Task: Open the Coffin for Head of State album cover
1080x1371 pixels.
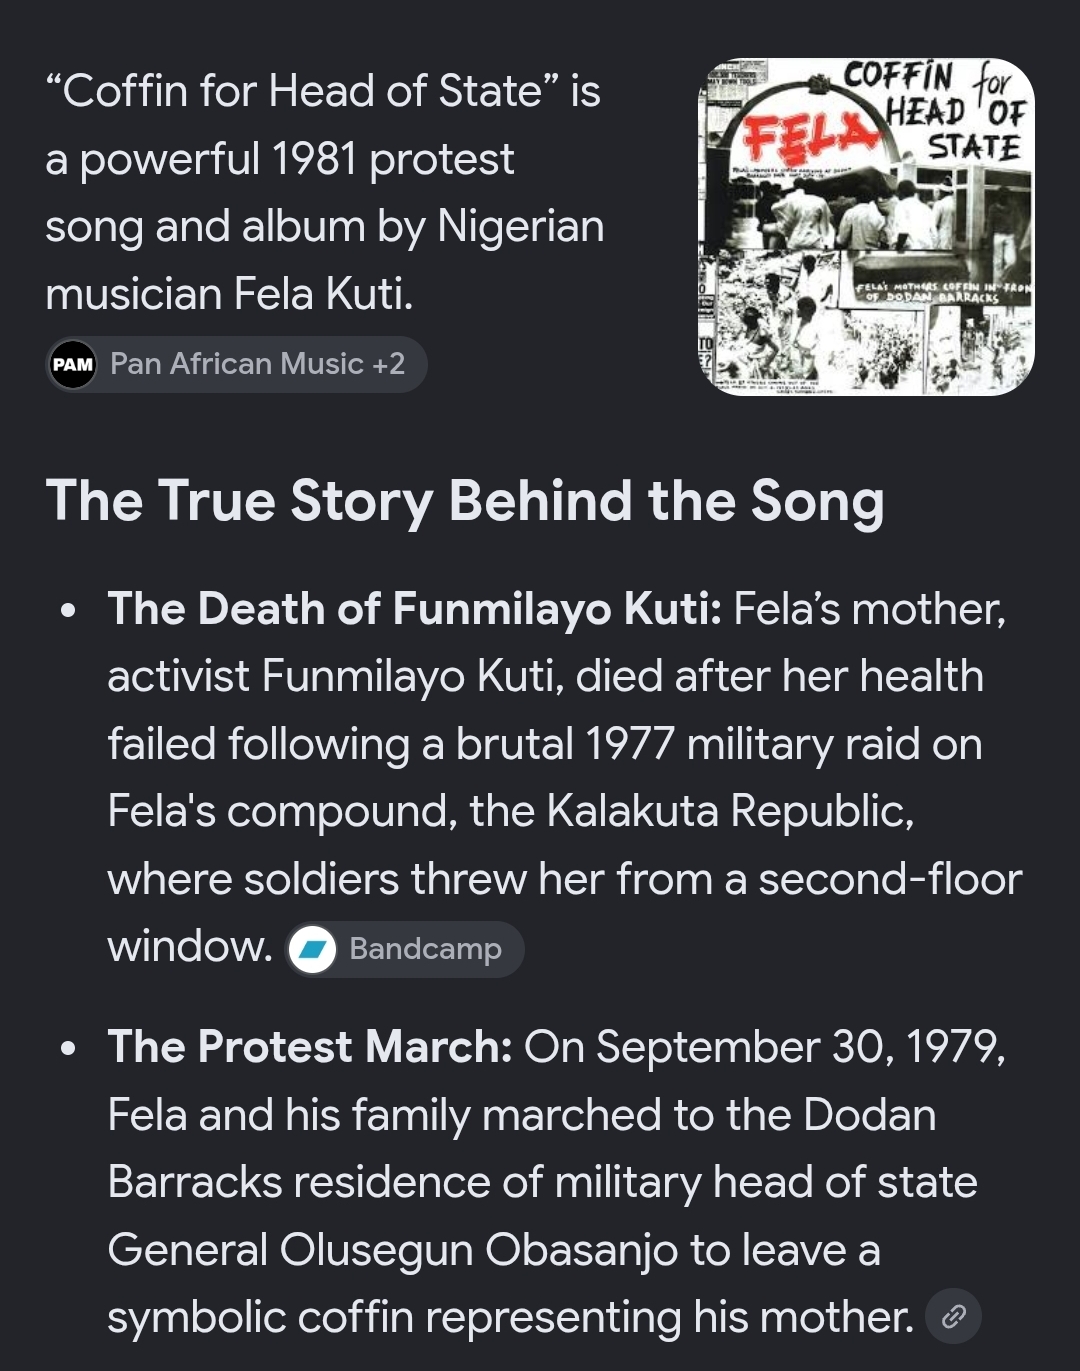Action: tap(866, 227)
